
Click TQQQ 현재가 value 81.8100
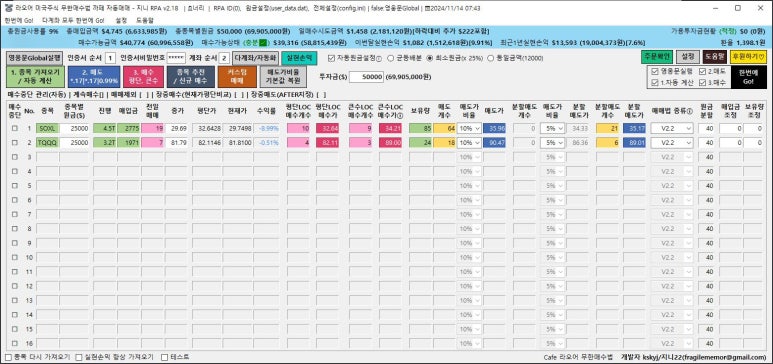238,143
